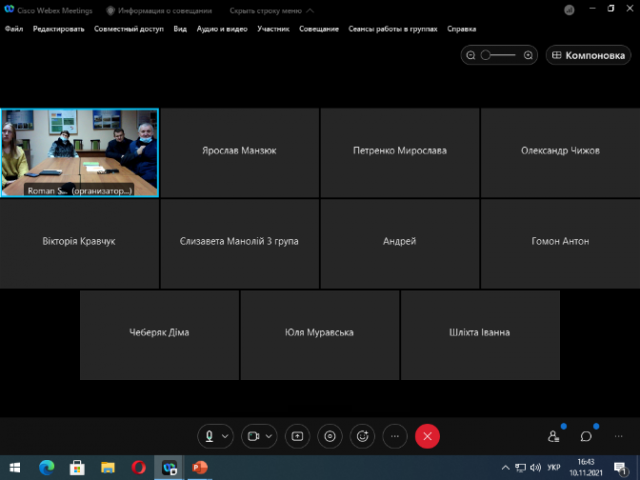Open the Аудио и видео menu

(x=222, y=29)
